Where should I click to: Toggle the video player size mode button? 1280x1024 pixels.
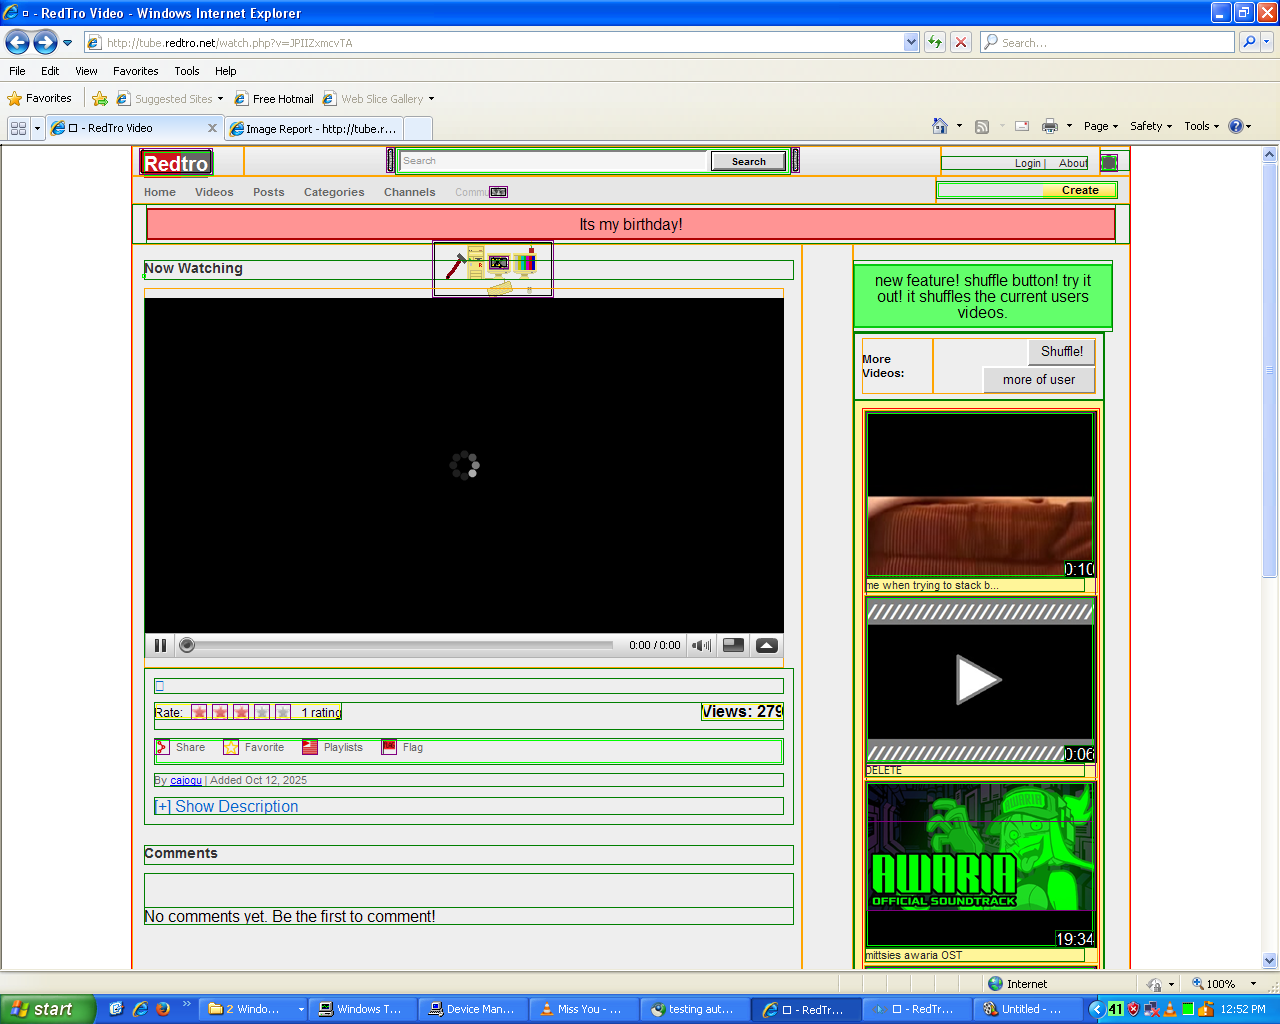coord(733,645)
